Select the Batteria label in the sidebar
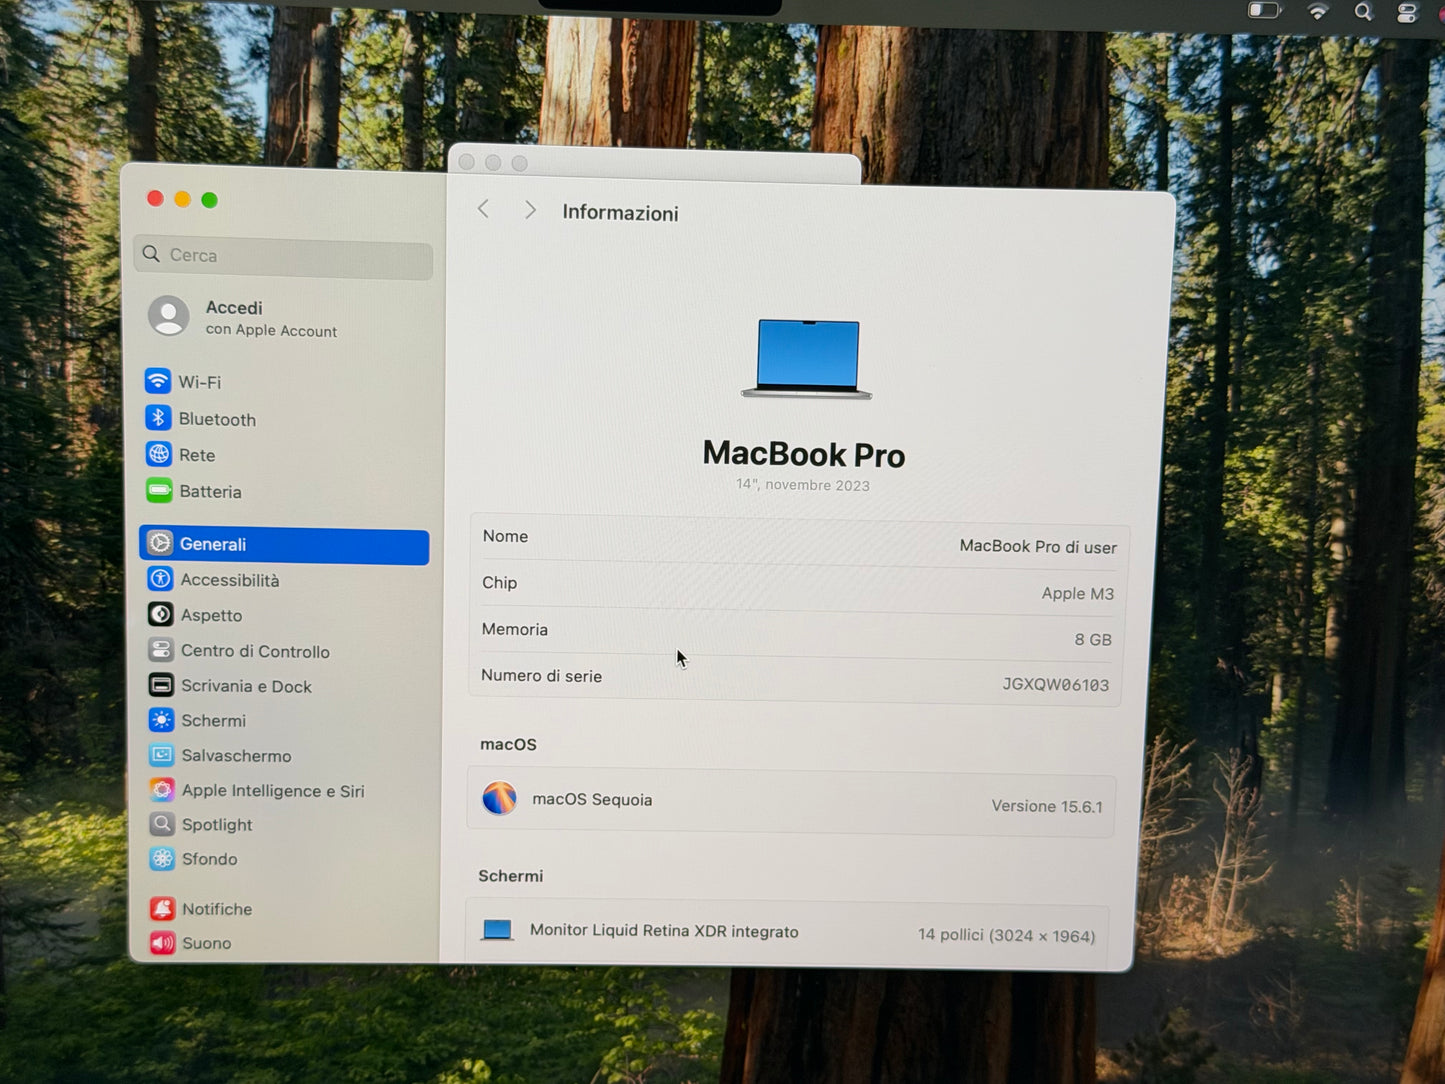Viewport: 1445px width, 1084px height. [x=210, y=492]
